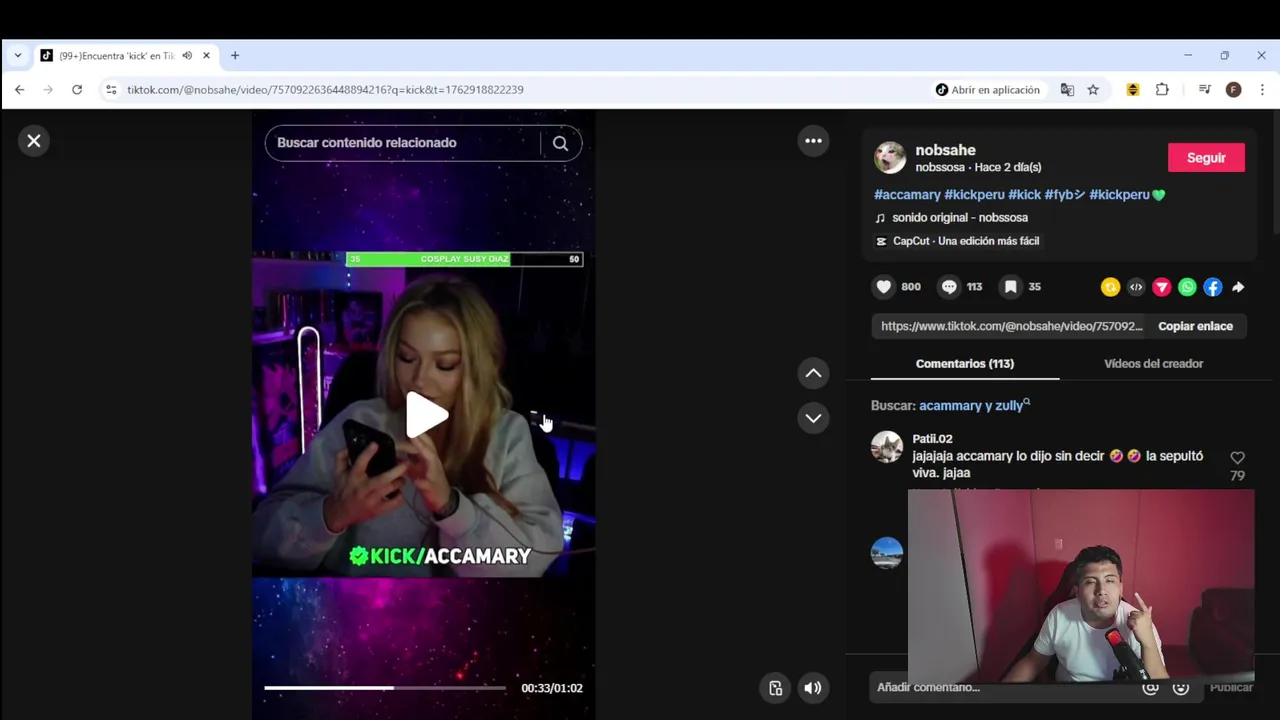Mute the video with speaker icon
The image size is (1280, 720).
(812, 688)
